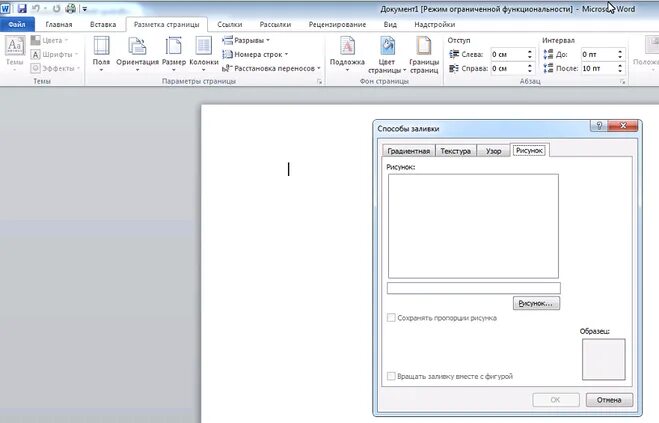Image resolution: width=659 pixels, height=423 pixels.
Task: Click the Образец sample preview box
Action: (x=604, y=359)
